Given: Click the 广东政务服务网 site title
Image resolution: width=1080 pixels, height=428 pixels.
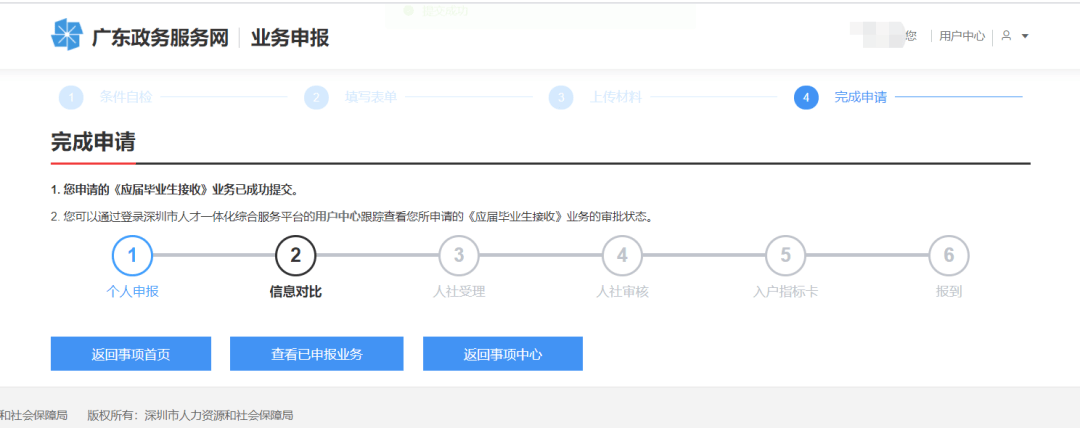Looking at the screenshot, I should [160, 37].
